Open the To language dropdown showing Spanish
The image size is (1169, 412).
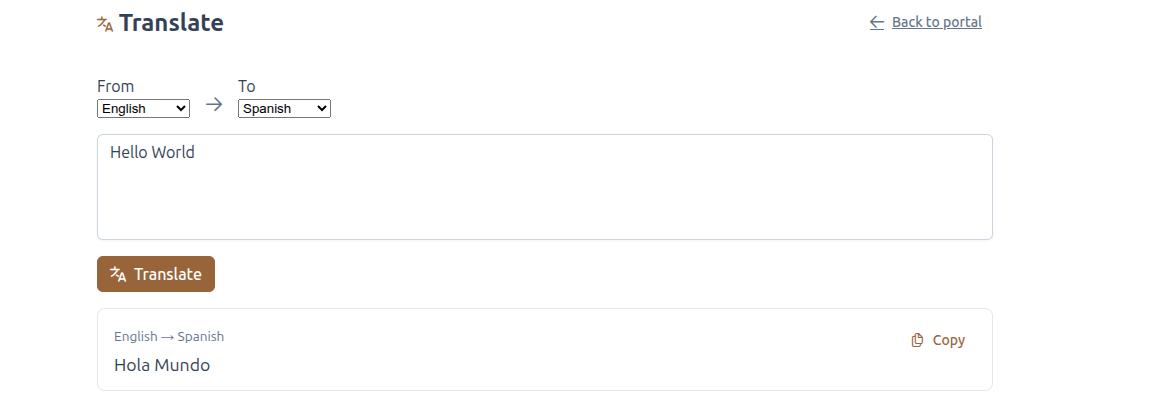(284, 109)
